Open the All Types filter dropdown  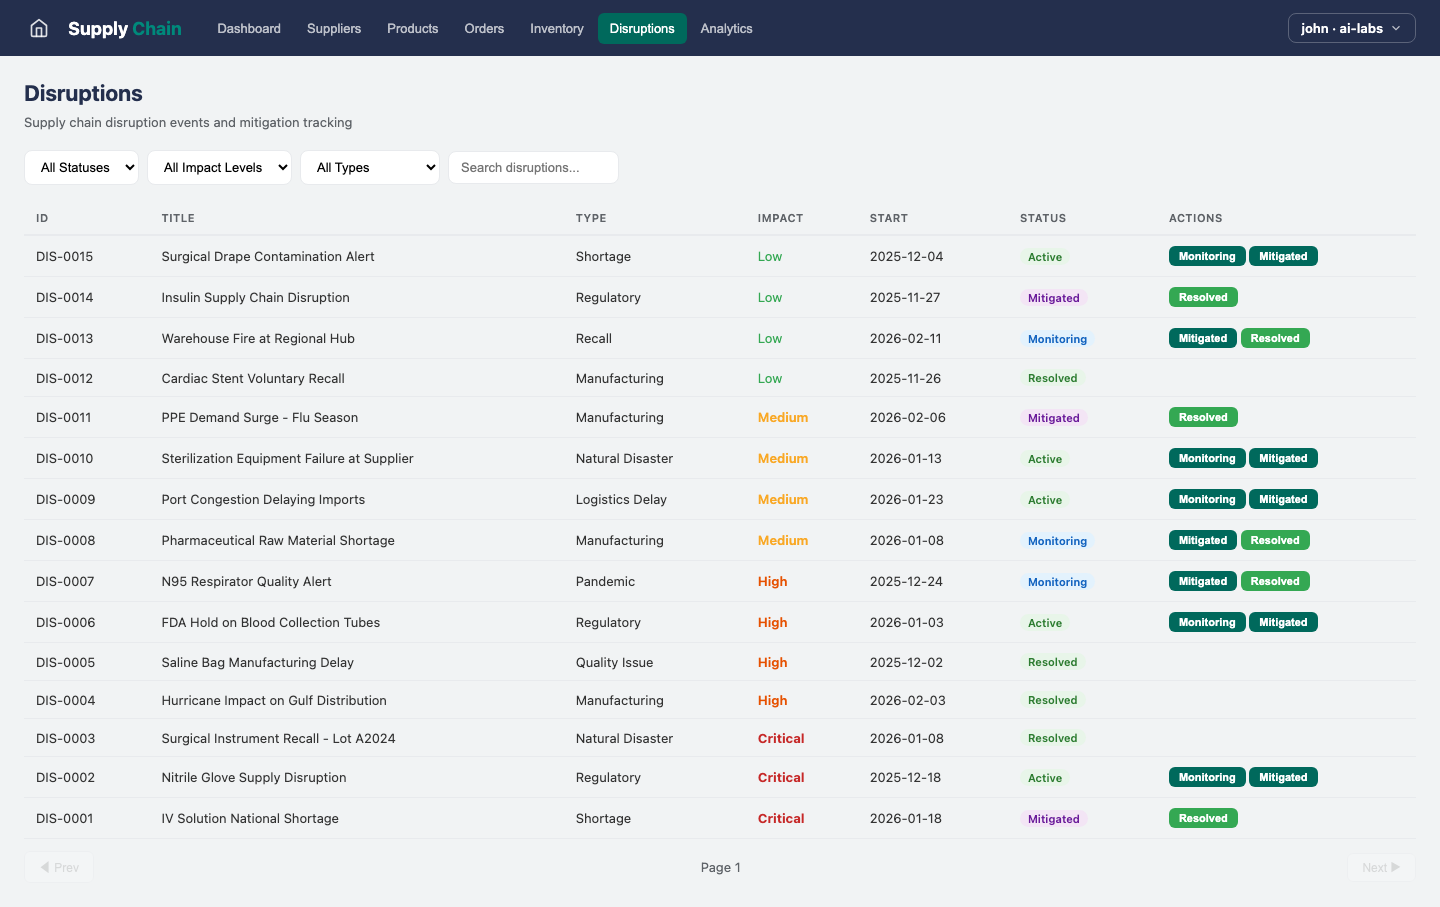370,167
